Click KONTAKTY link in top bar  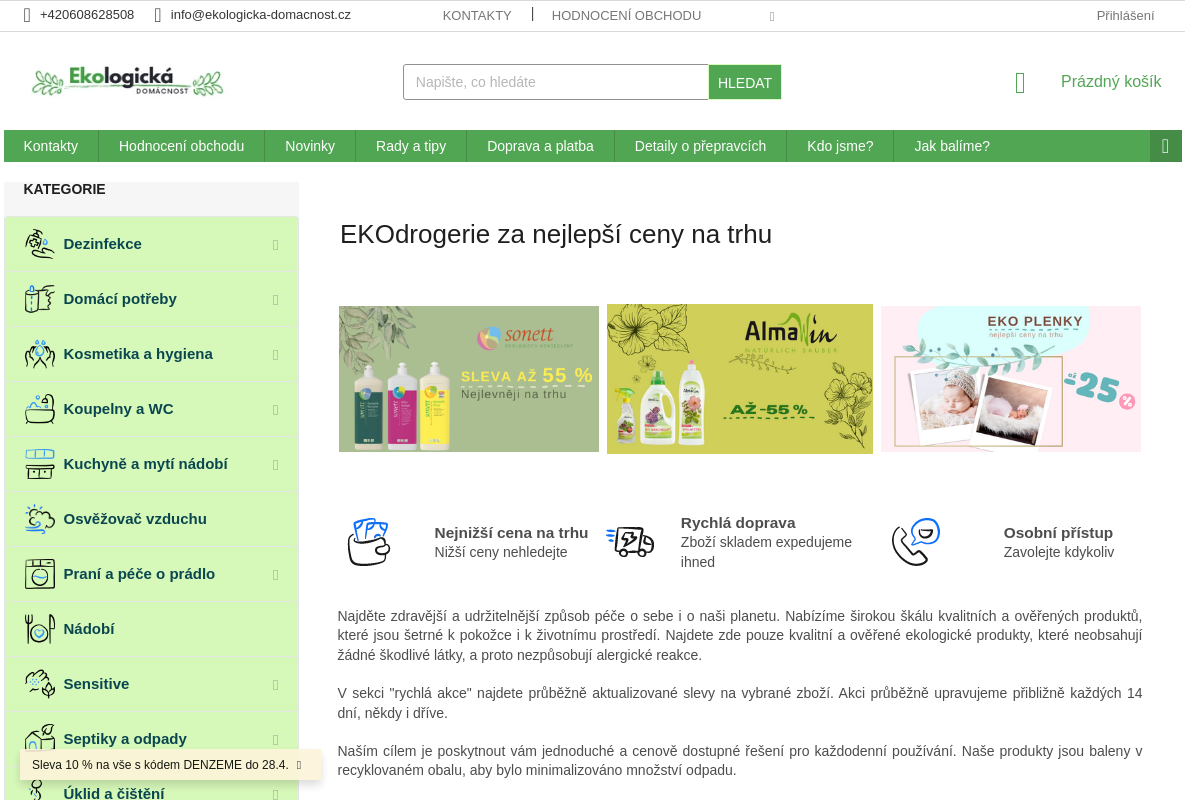pyautogui.click(x=477, y=15)
